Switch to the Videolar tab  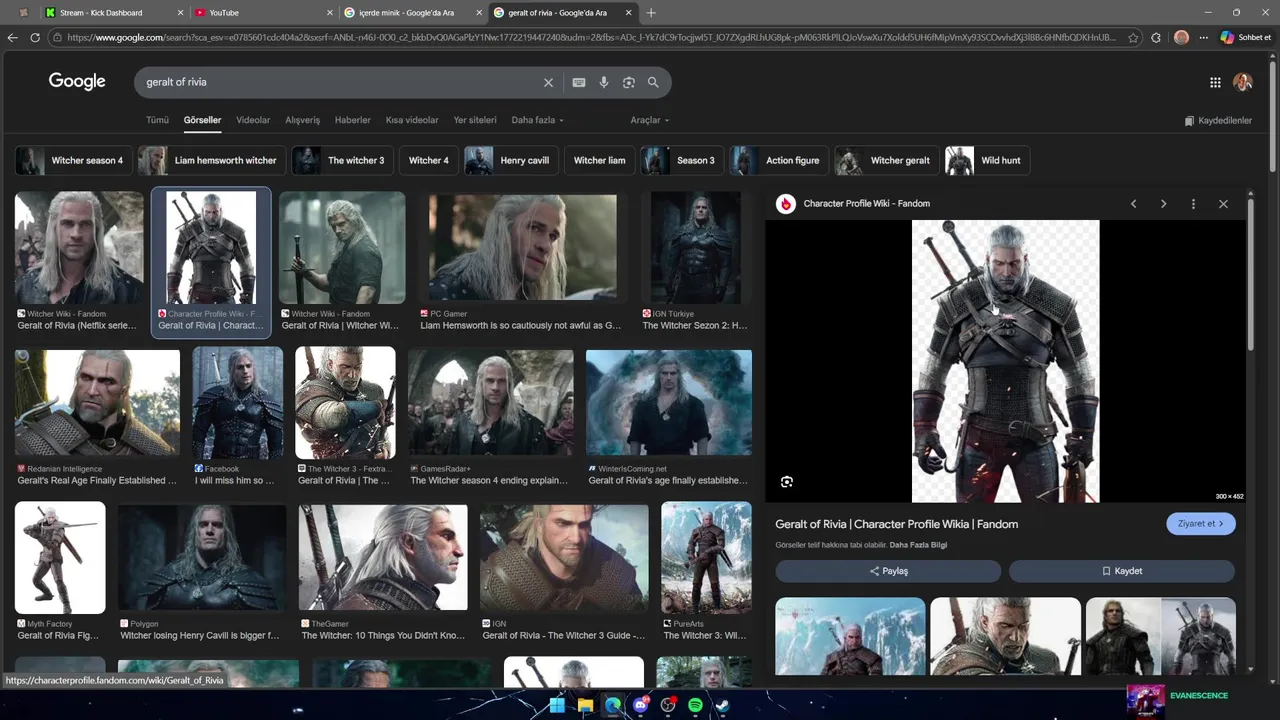pos(253,120)
